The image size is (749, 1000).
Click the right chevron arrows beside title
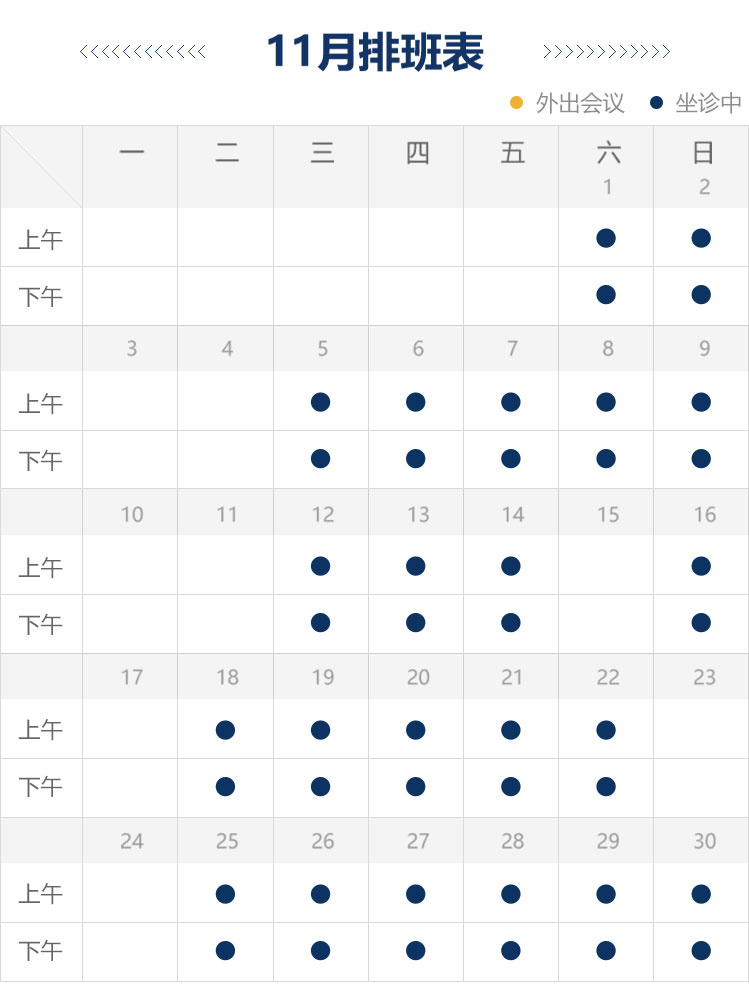tap(606, 52)
